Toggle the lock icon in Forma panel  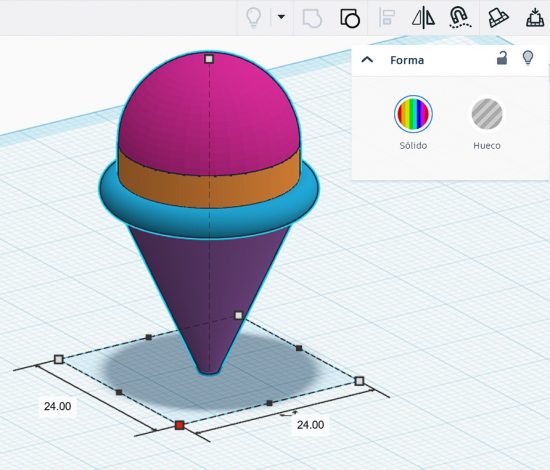(x=502, y=58)
